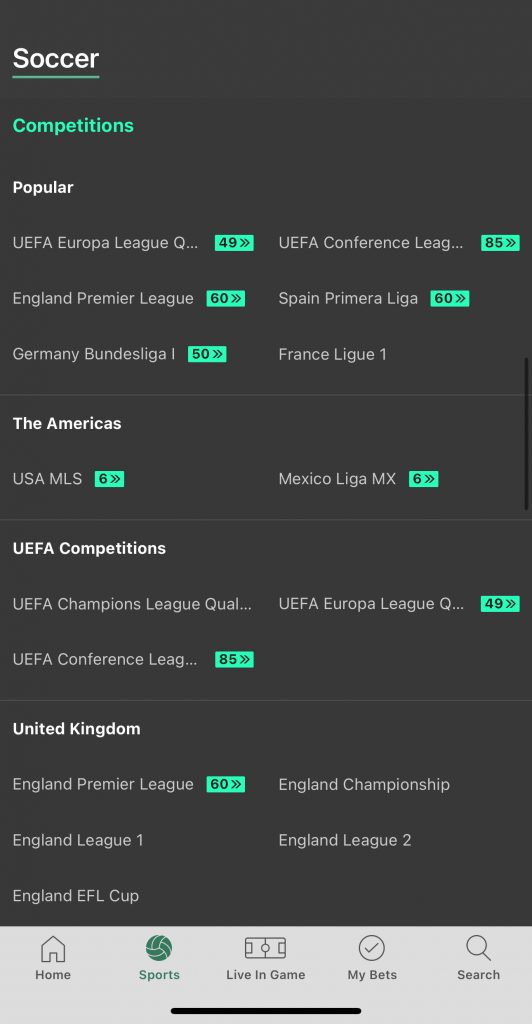Open France Ligue 1 competition

pyautogui.click(x=332, y=354)
